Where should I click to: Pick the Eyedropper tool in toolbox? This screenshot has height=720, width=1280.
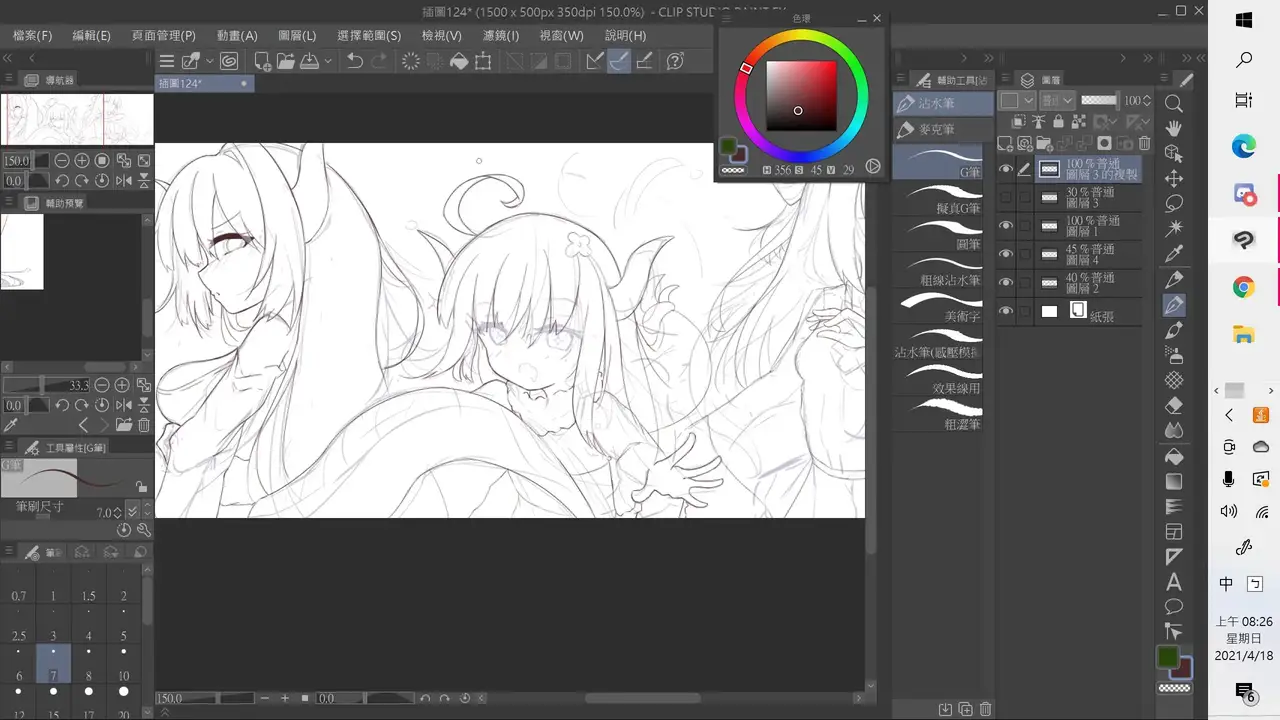1175,254
